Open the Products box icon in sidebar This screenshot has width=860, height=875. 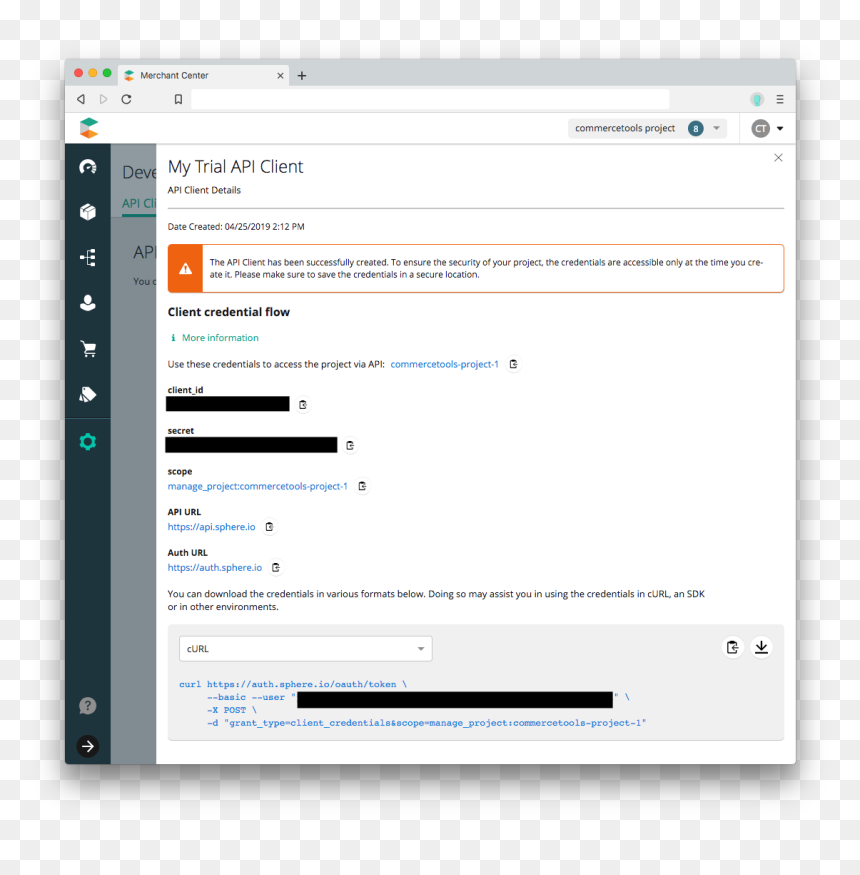(88, 212)
